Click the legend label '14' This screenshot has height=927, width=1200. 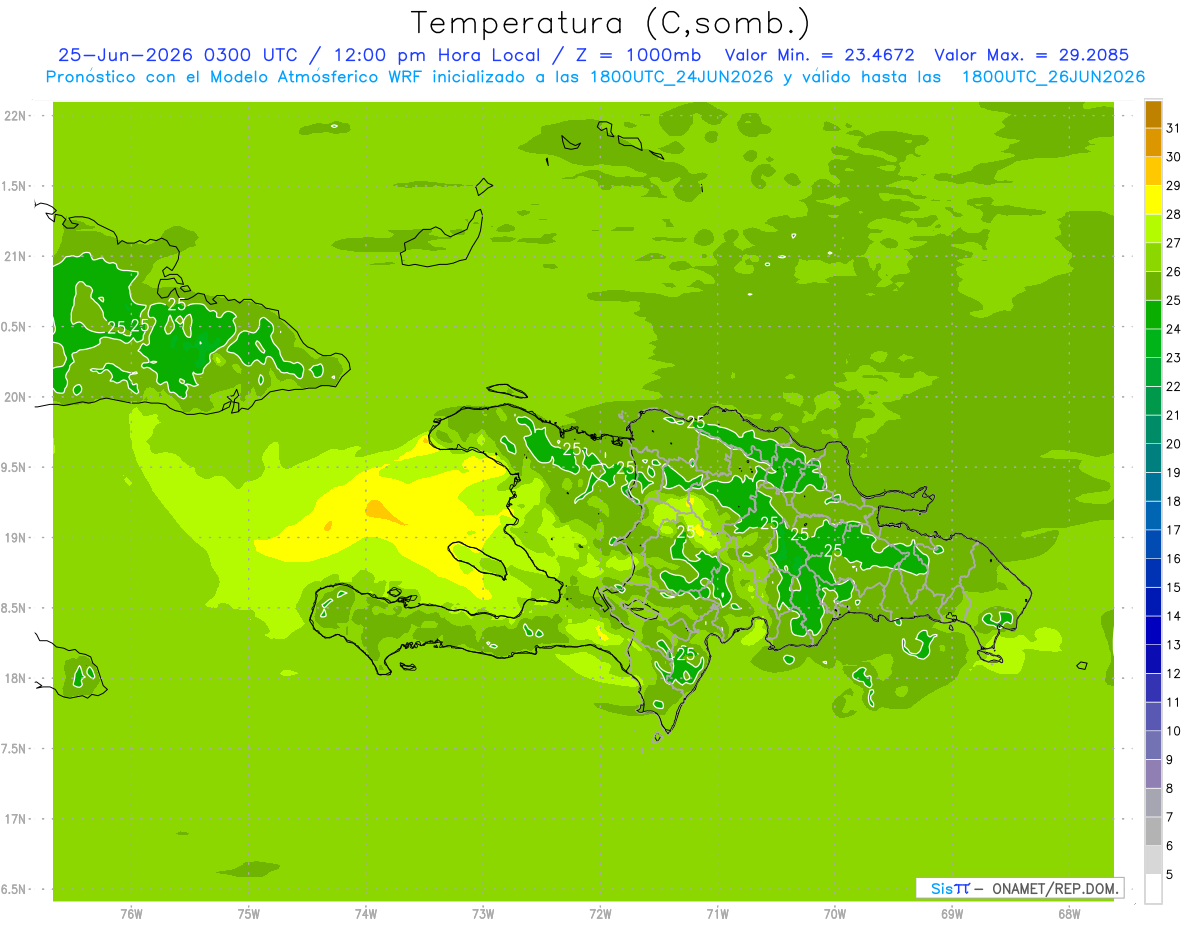1173,616
